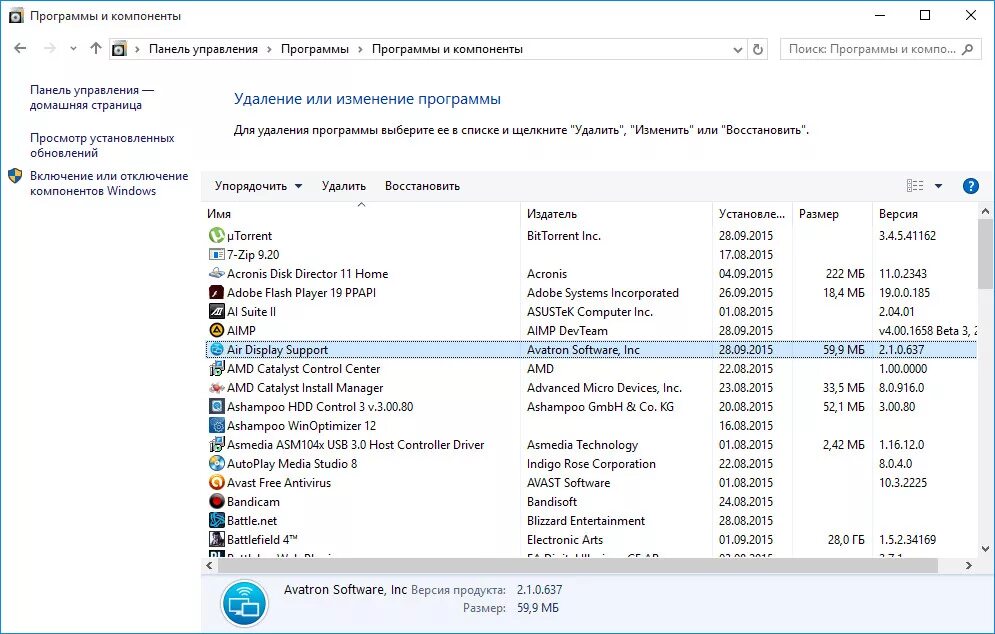Refresh the Programs and Components list

(758, 49)
